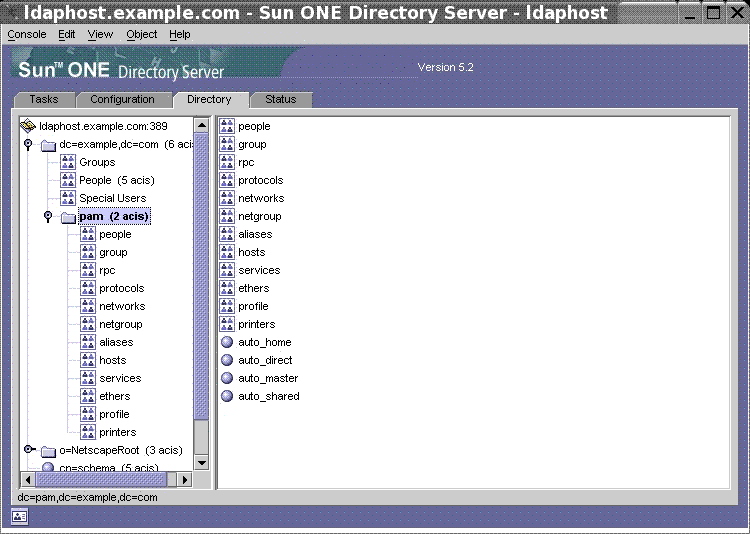Switch to the Status tab
Viewport: 750px width, 534px height.
(x=281, y=100)
